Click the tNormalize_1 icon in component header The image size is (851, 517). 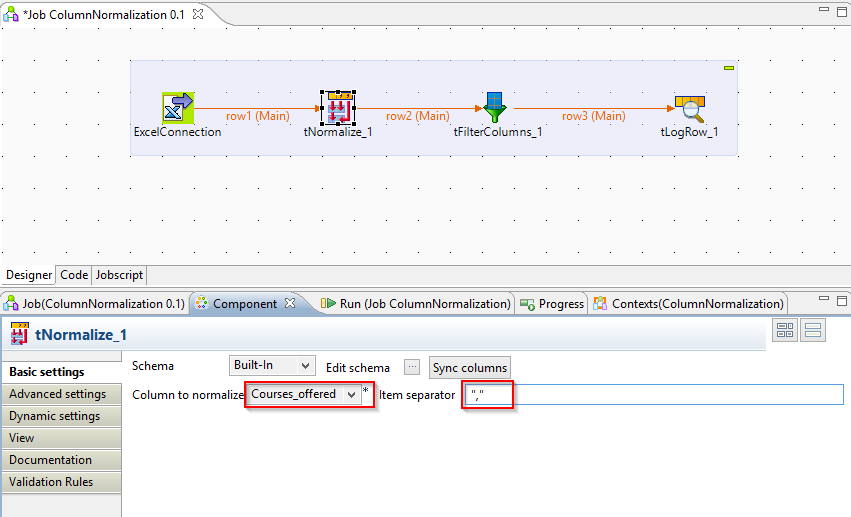coord(20,334)
